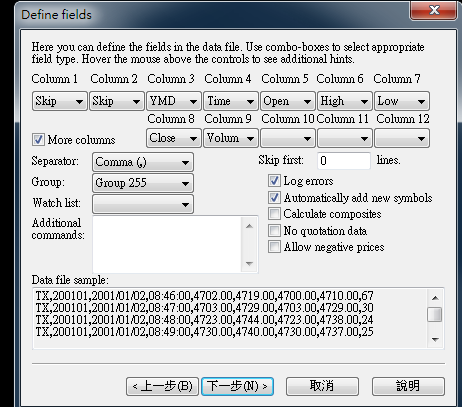Image resolution: width=462 pixels, height=407 pixels.
Task: Click Additional commands scroll down arrow
Action: click(x=249, y=264)
